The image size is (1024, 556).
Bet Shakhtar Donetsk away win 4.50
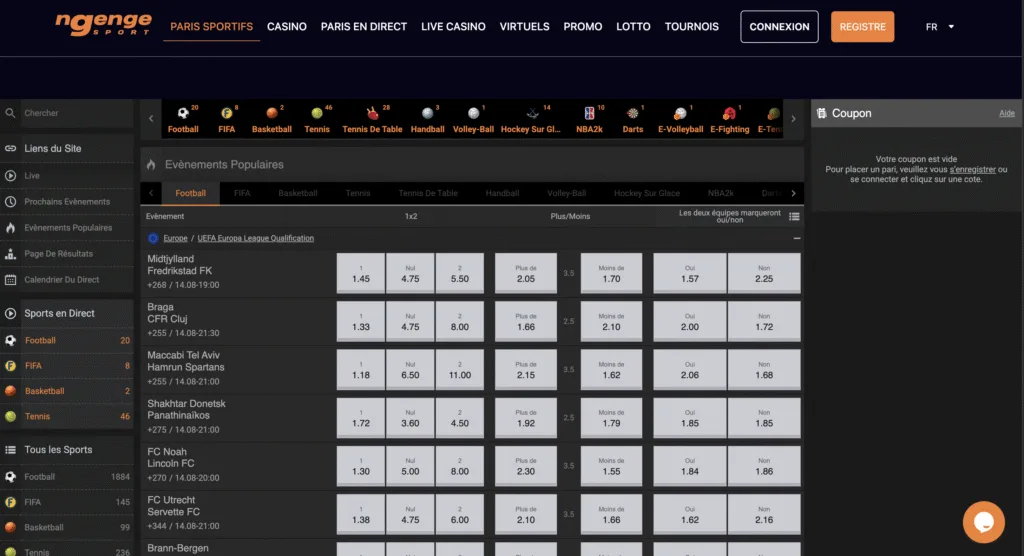pos(460,417)
